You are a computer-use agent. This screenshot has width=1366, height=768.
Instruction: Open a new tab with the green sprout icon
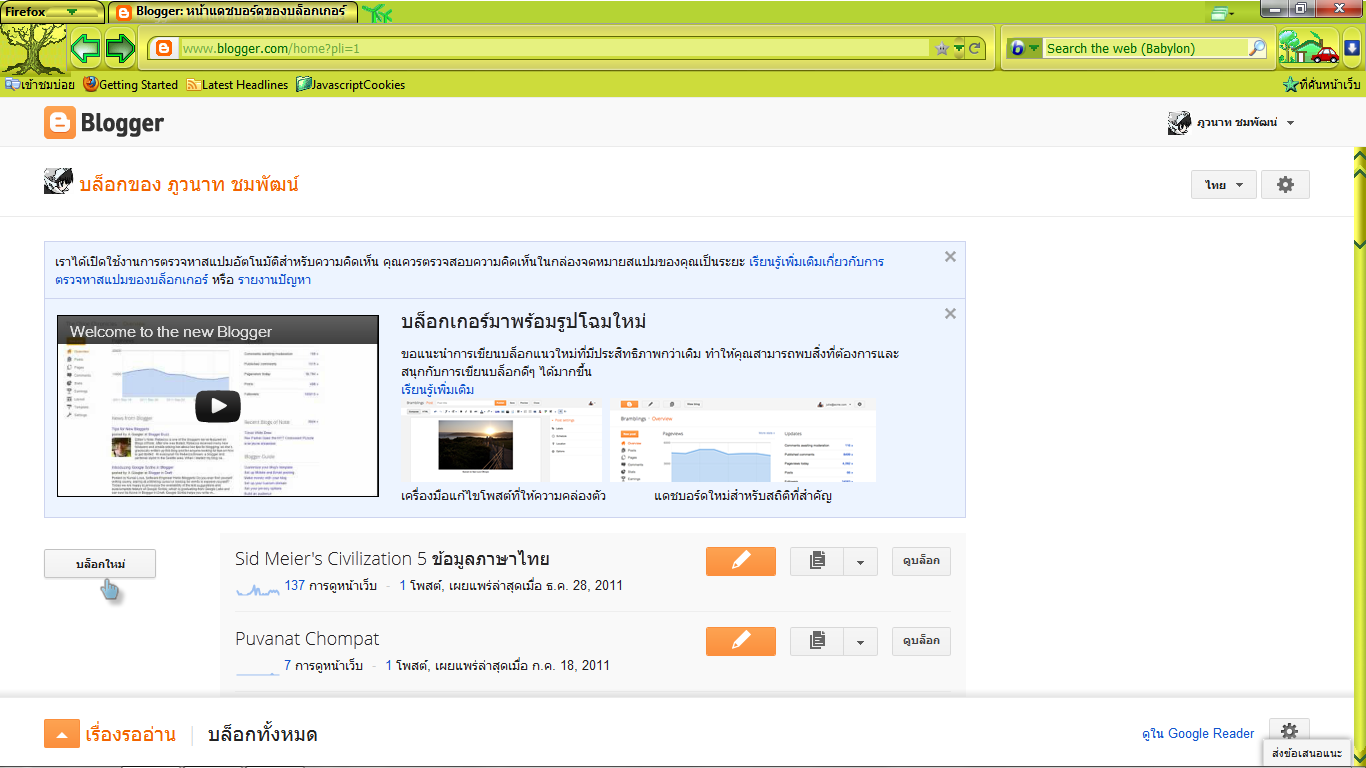(378, 13)
